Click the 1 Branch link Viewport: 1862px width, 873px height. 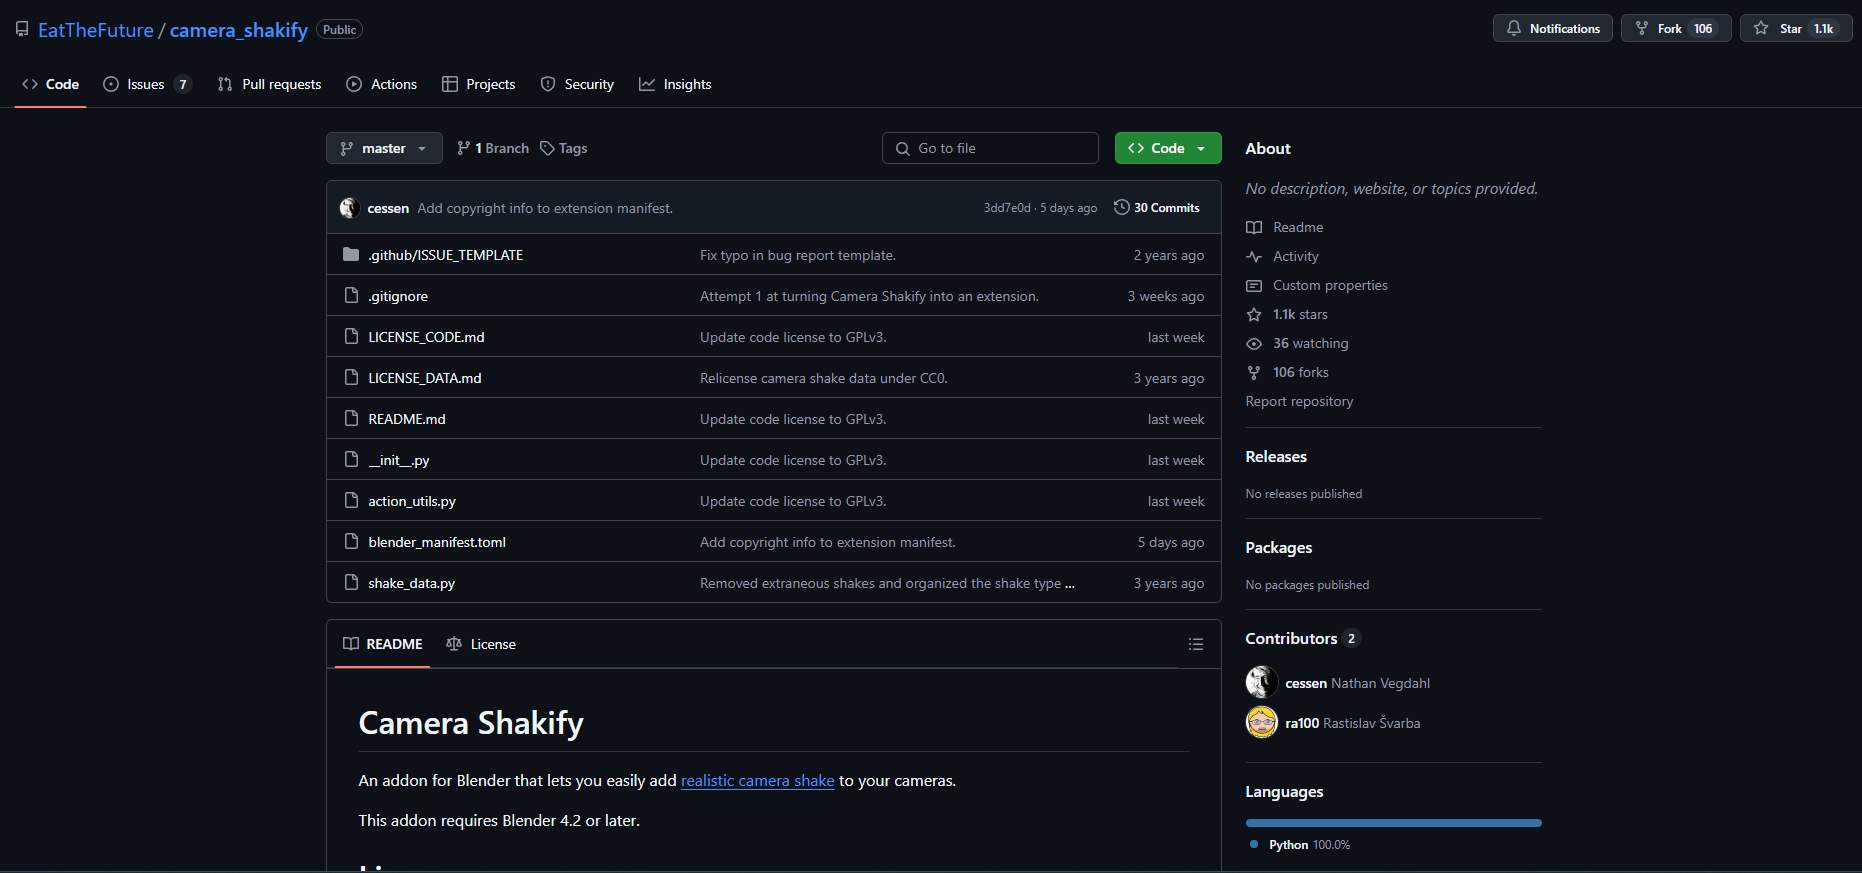pos(493,148)
